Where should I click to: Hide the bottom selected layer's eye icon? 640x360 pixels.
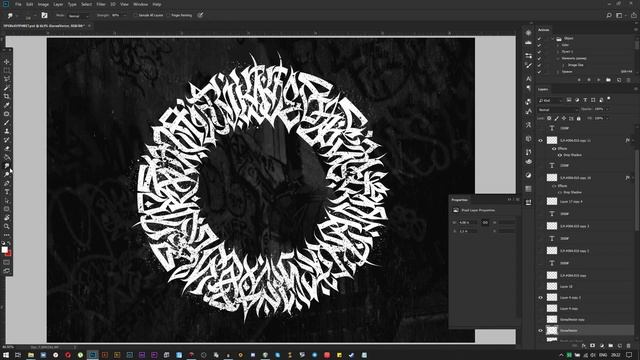pos(540,330)
